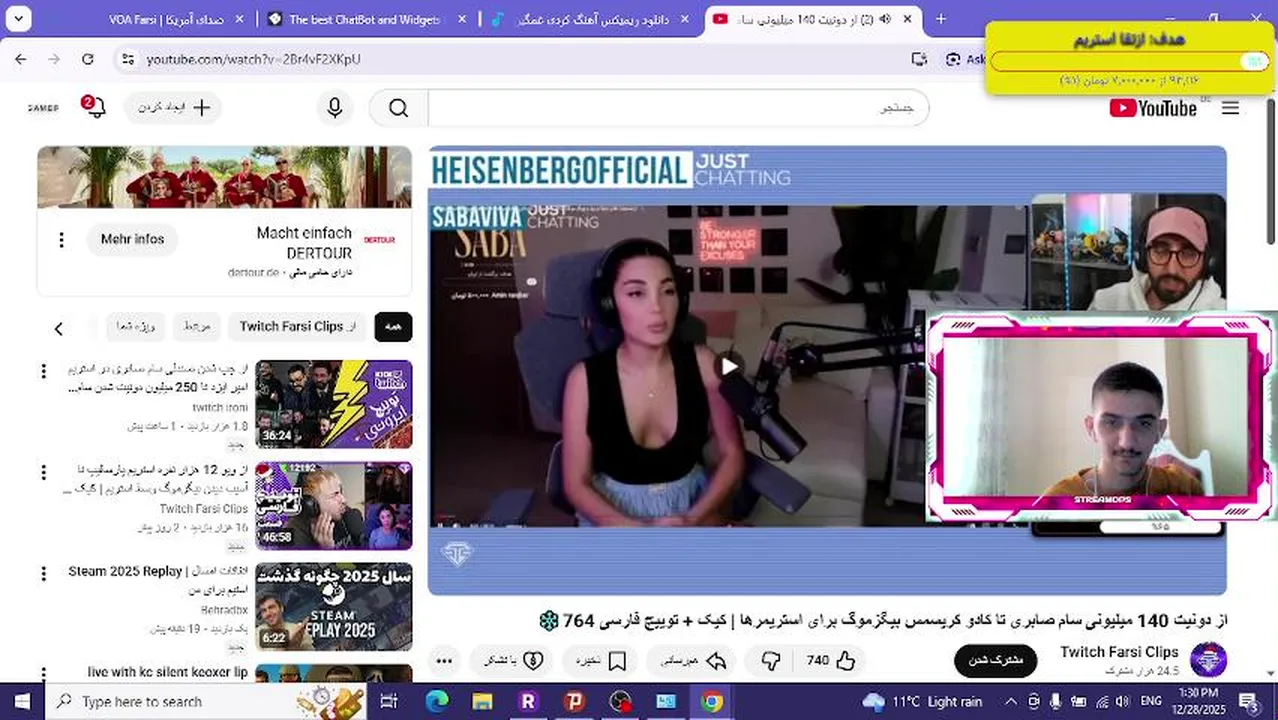The image size is (1278, 720).
Task: Click the Mehr infos ad button
Action: coord(132,239)
